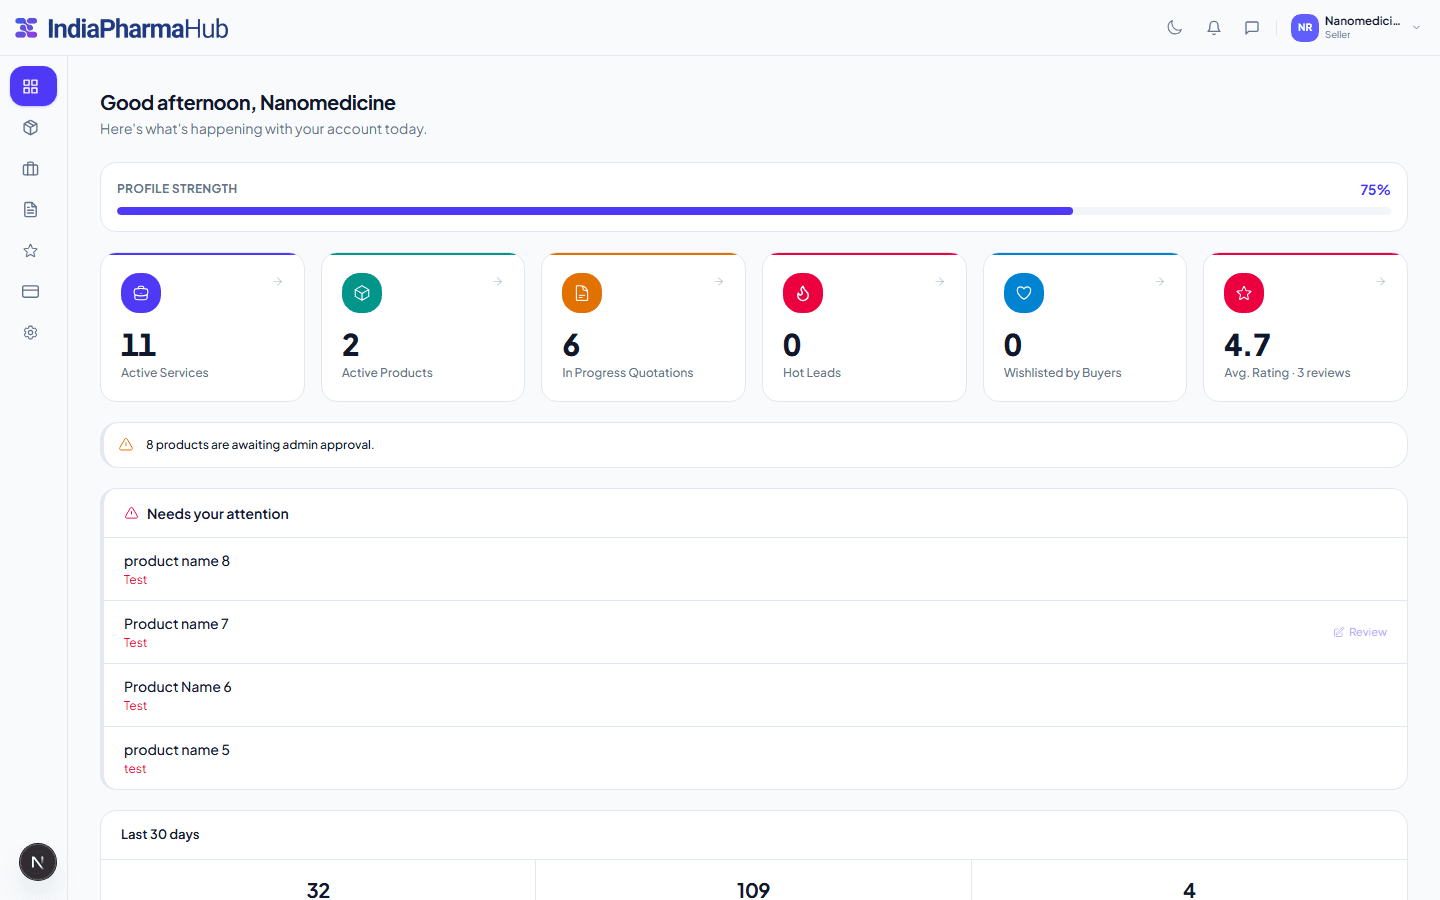Open the products cube icon in sidebar
The height and width of the screenshot is (900, 1440).
point(31,128)
